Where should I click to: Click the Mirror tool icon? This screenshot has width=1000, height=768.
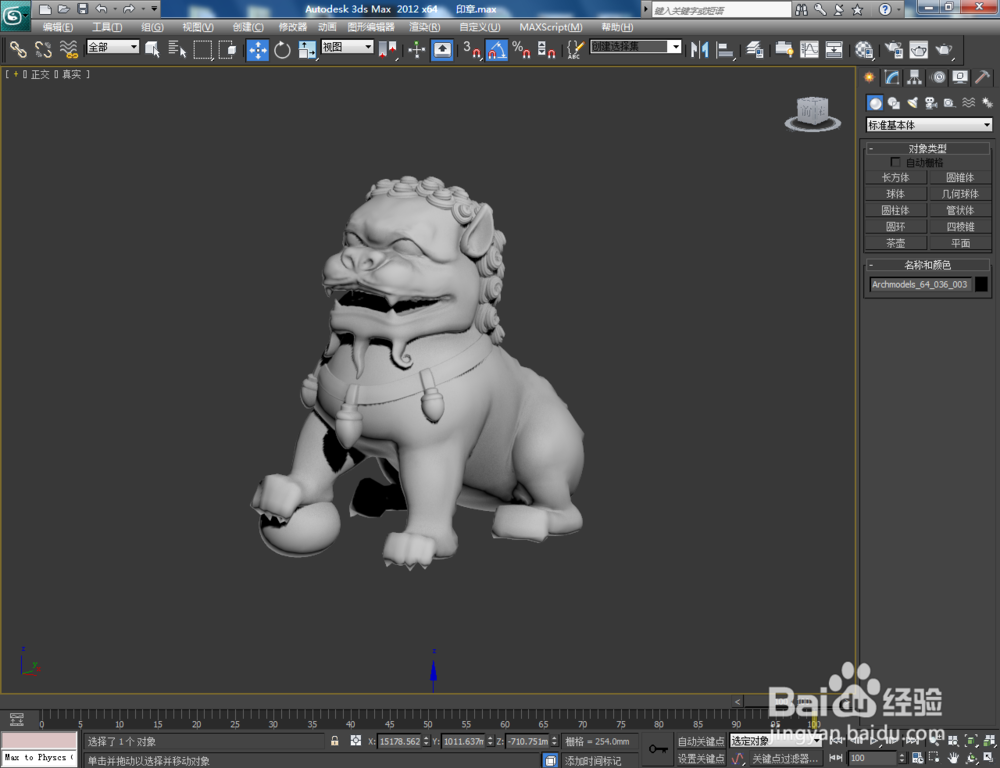click(x=700, y=50)
